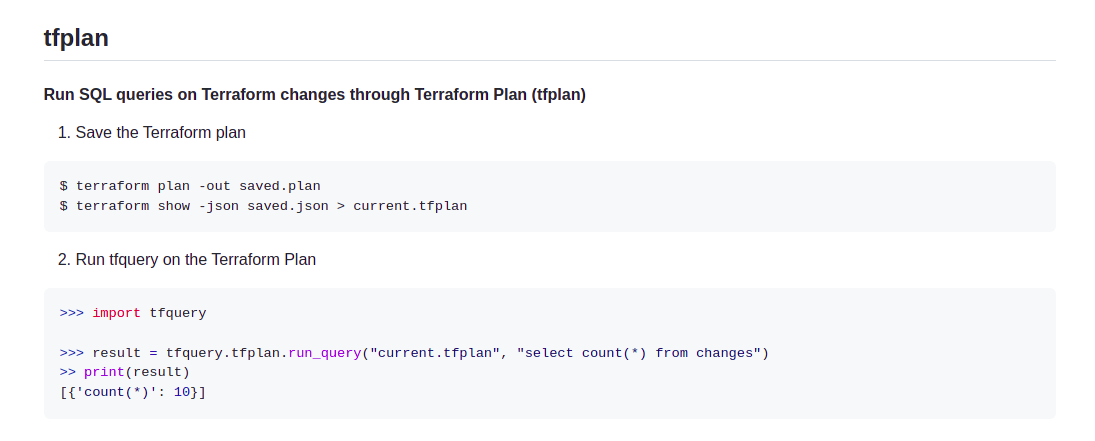
Task: Click 'saved.json' in the second shell command
Action: [x=288, y=206]
